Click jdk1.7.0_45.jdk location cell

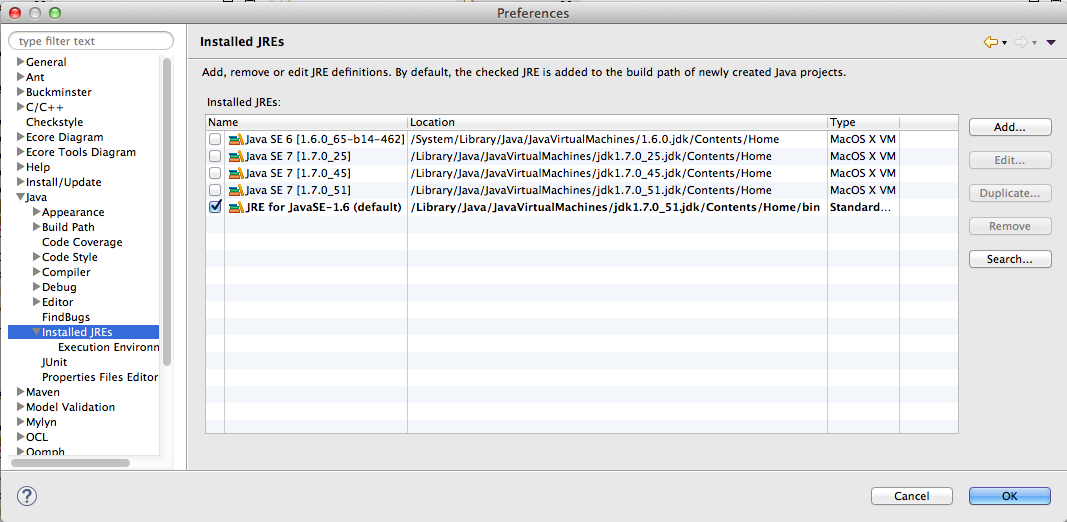[591, 173]
